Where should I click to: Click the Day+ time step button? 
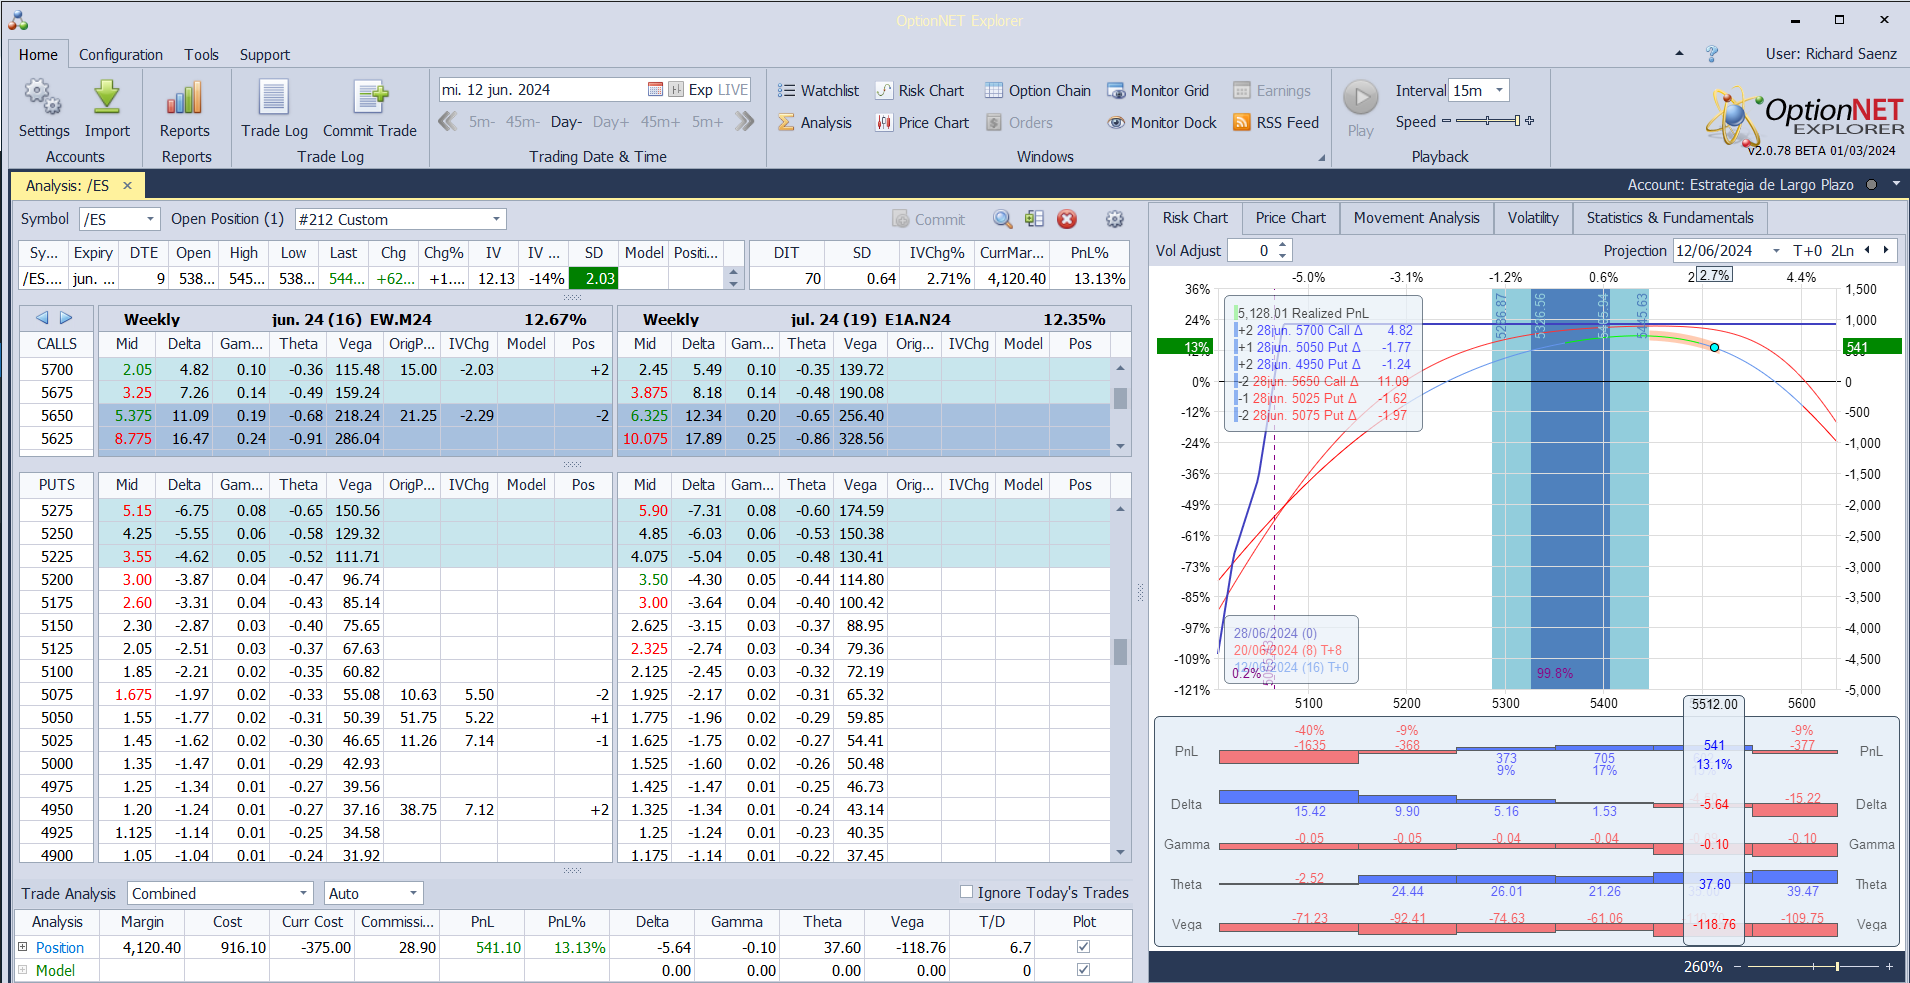click(611, 122)
